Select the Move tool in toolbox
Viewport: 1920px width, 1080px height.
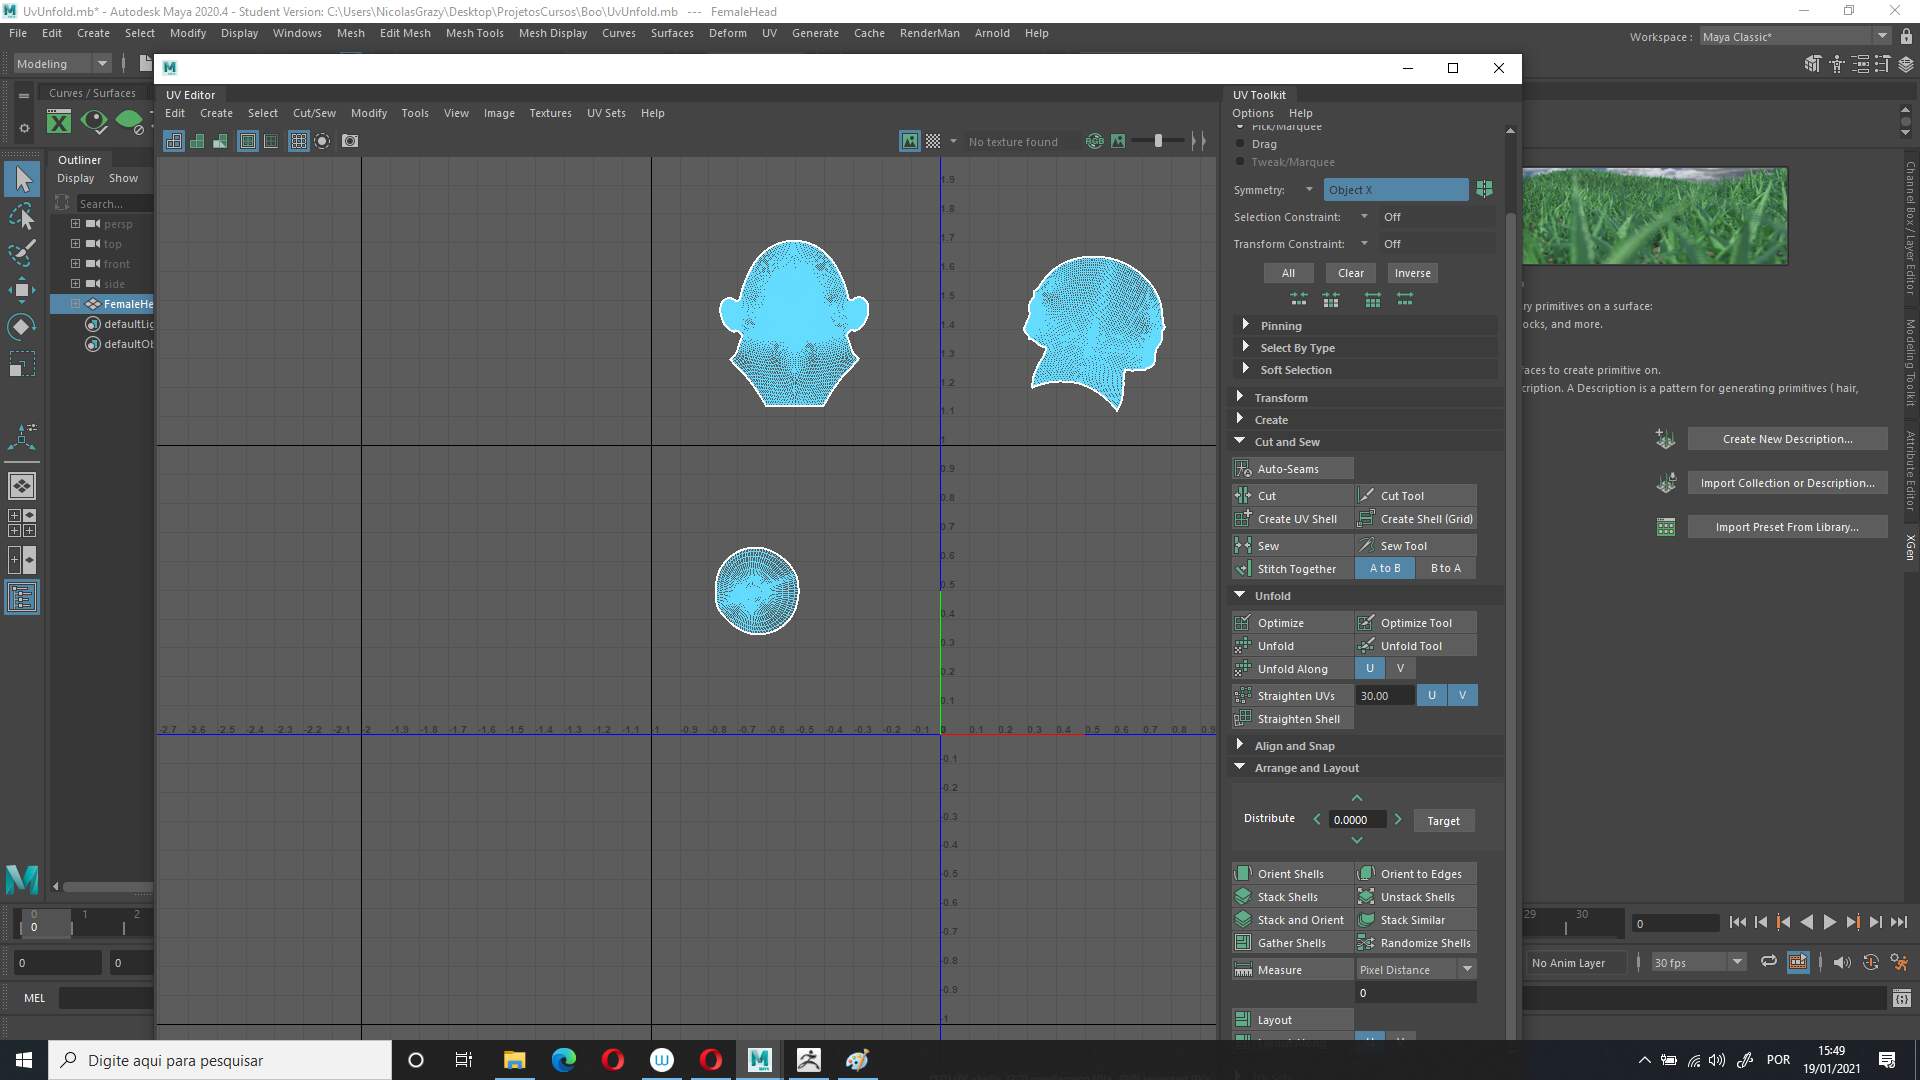click(x=22, y=290)
